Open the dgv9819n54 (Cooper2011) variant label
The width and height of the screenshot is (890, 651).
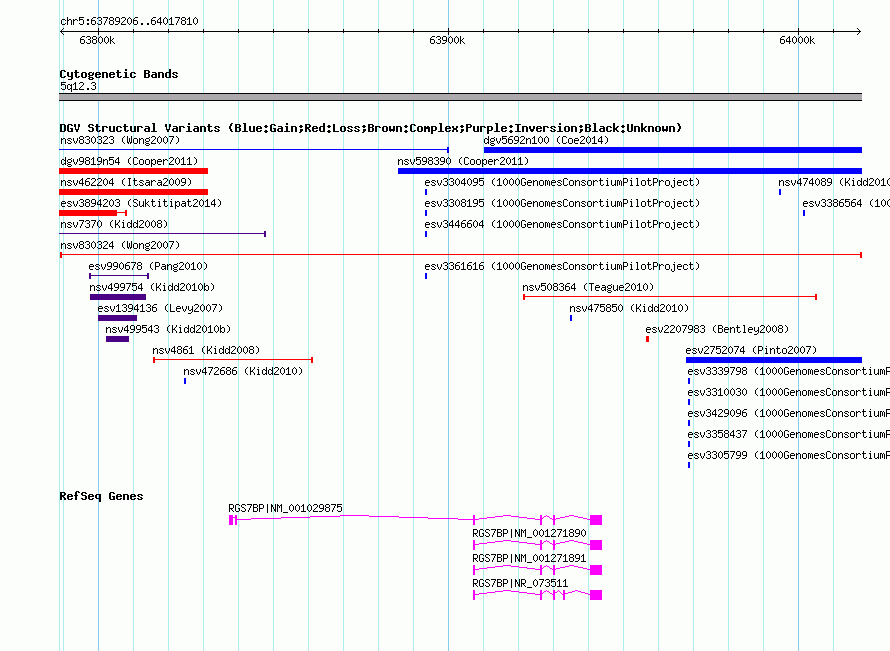pyautogui.click(x=129, y=161)
